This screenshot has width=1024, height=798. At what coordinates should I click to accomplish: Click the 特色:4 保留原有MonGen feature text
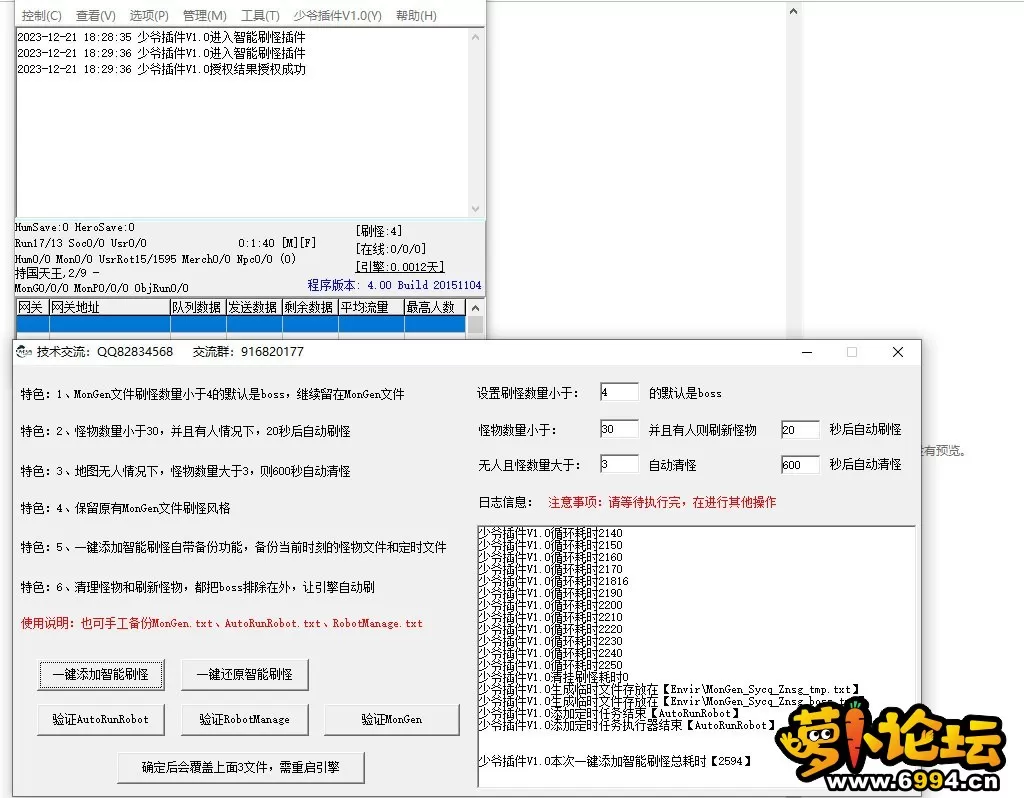pos(125,507)
